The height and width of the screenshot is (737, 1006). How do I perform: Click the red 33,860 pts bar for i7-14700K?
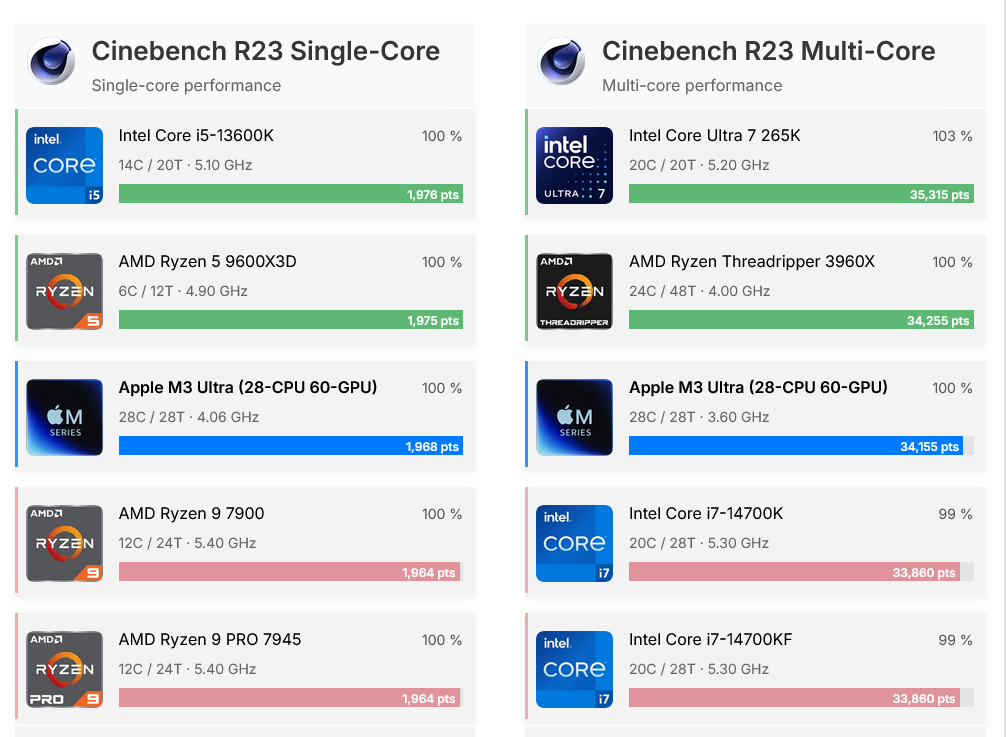[x=793, y=572]
